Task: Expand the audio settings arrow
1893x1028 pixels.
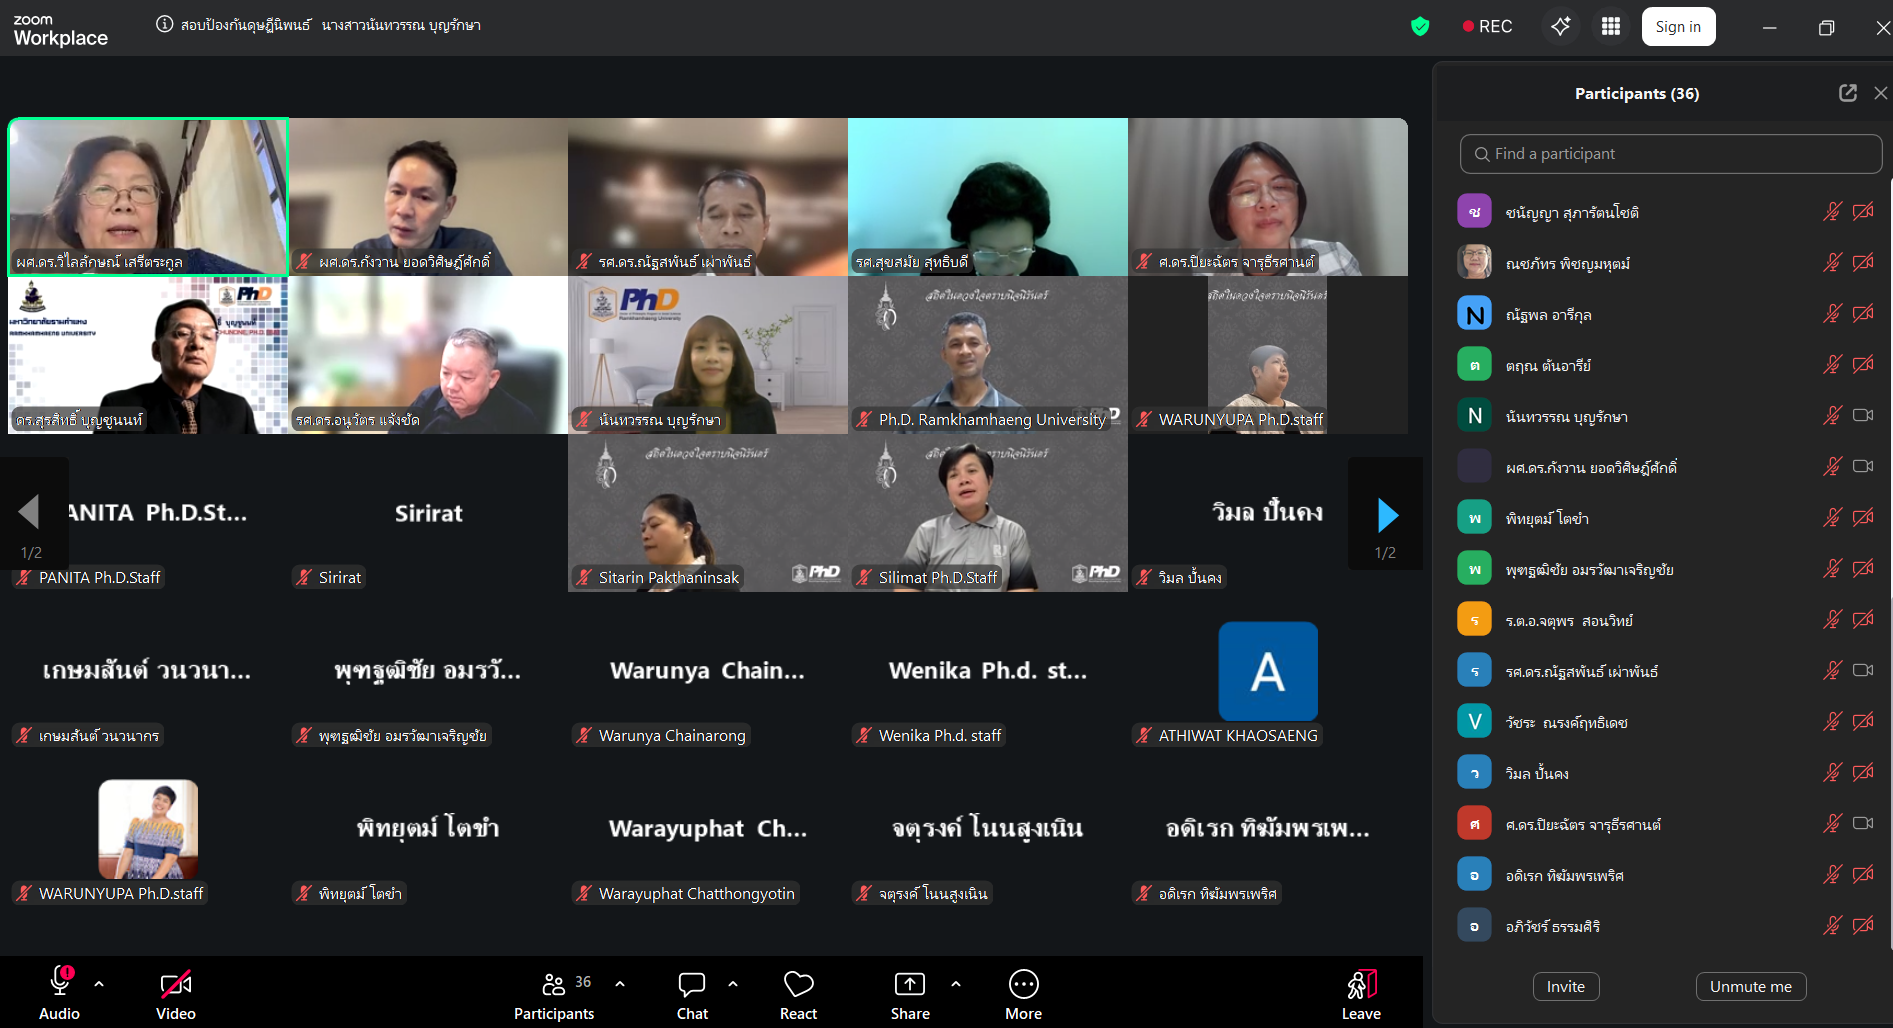Action: click(x=99, y=984)
